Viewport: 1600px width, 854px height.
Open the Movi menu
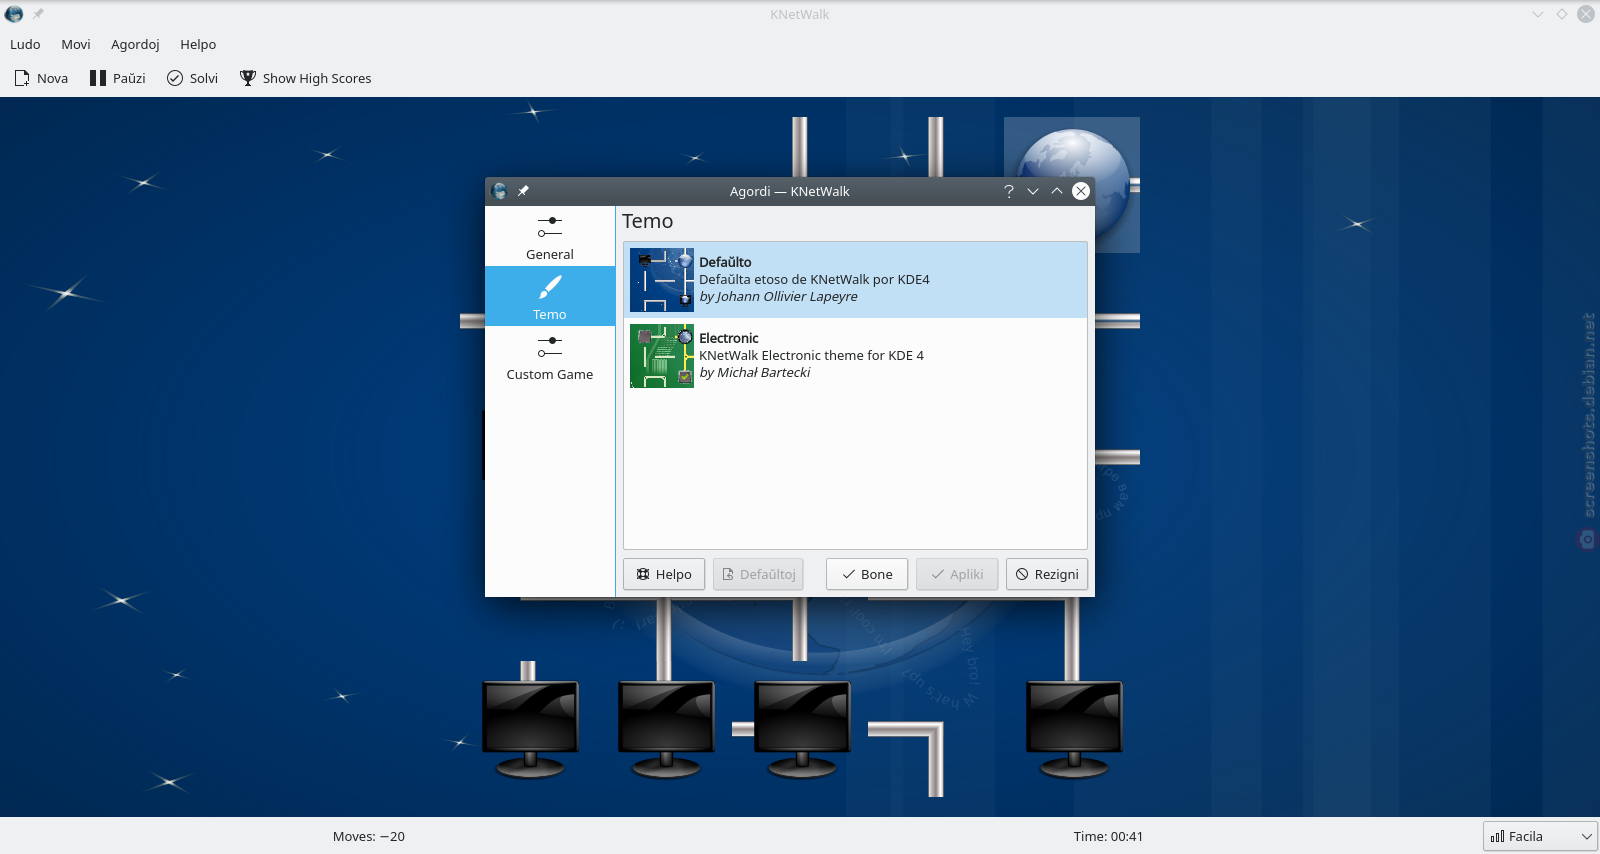click(76, 44)
